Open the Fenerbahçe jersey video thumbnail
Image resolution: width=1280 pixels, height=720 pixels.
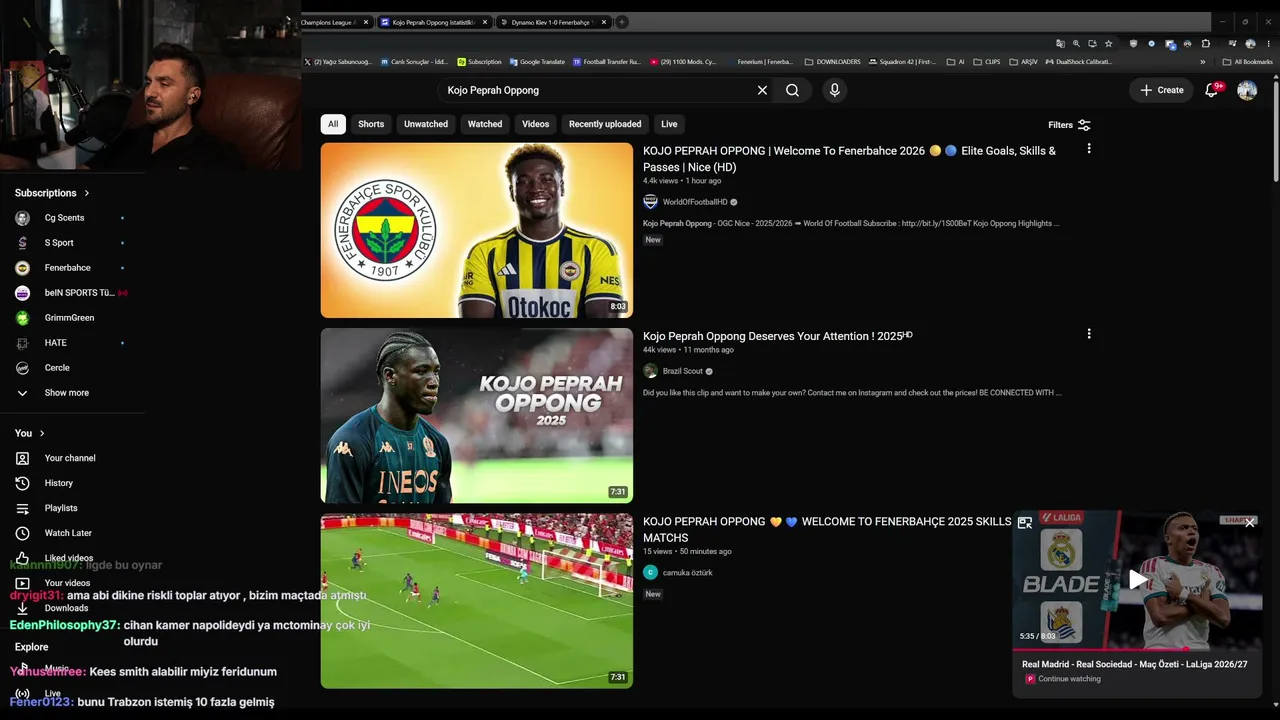[477, 230]
